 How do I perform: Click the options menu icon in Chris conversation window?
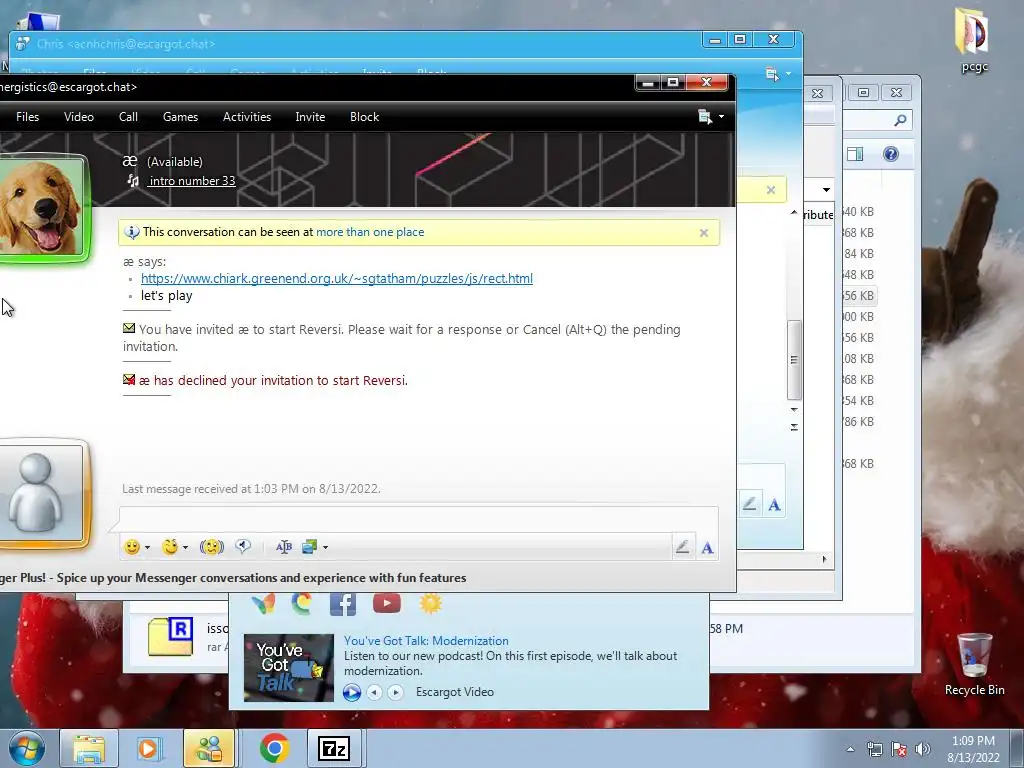772,74
